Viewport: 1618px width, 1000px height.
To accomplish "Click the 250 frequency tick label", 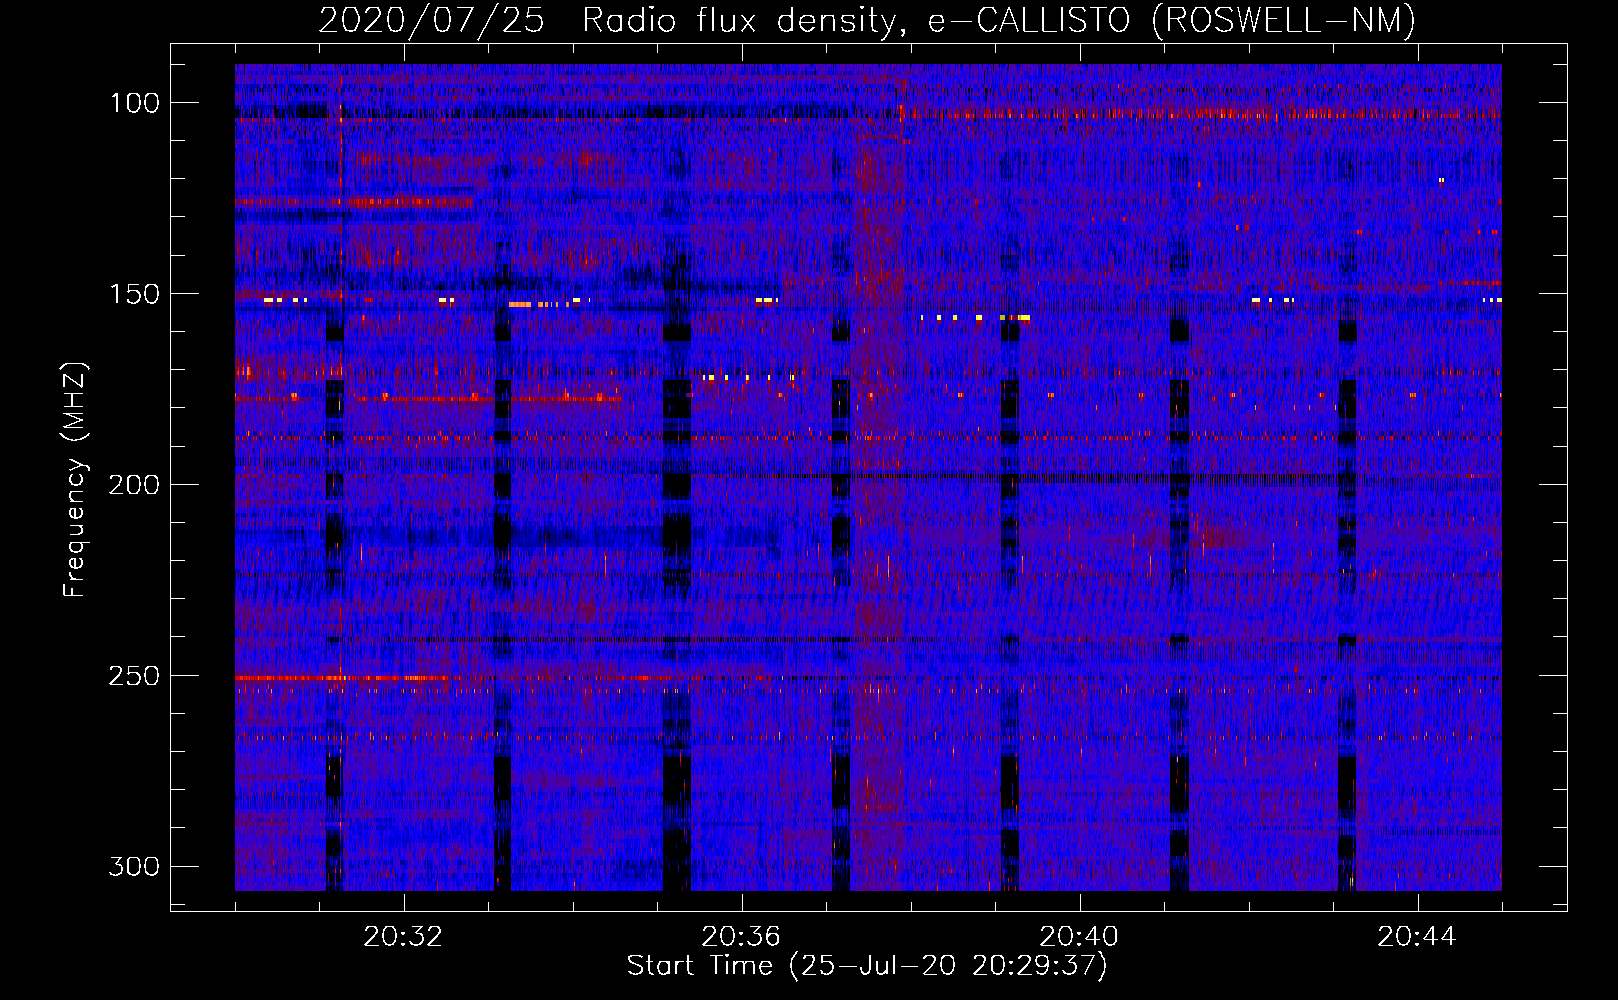I will (x=135, y=676).
